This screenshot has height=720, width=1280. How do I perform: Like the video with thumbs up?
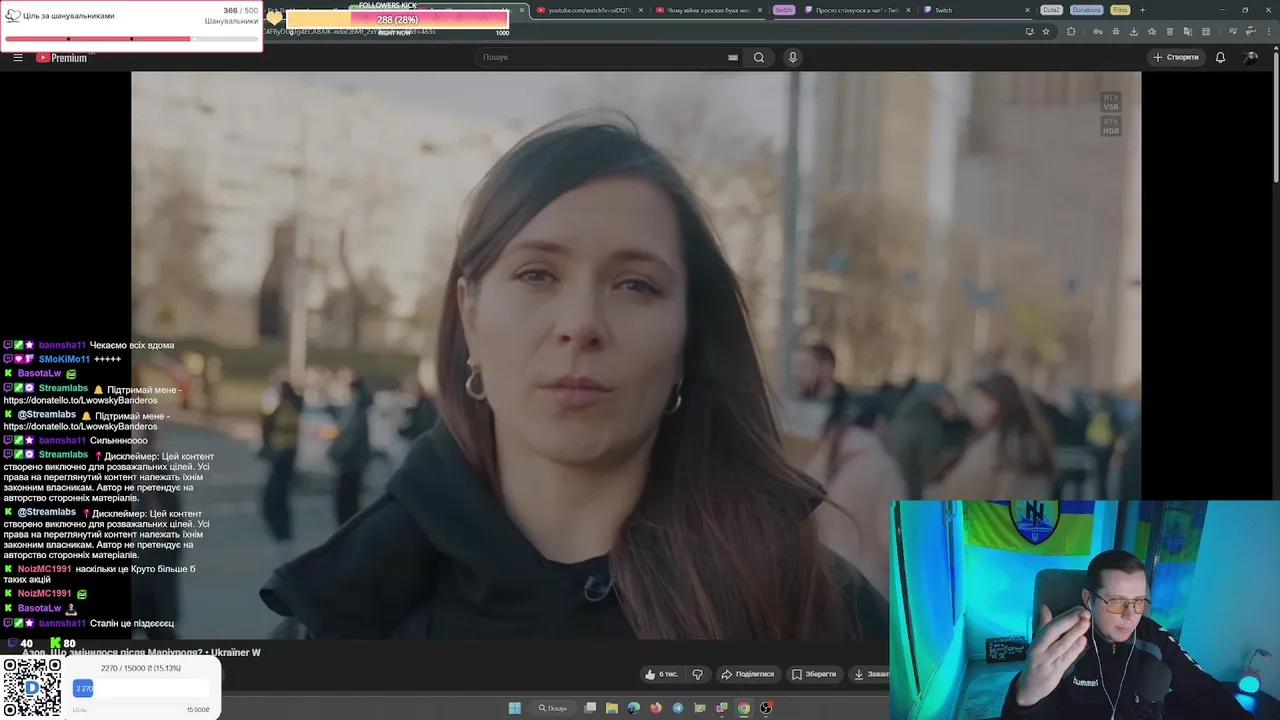[660, 674]
